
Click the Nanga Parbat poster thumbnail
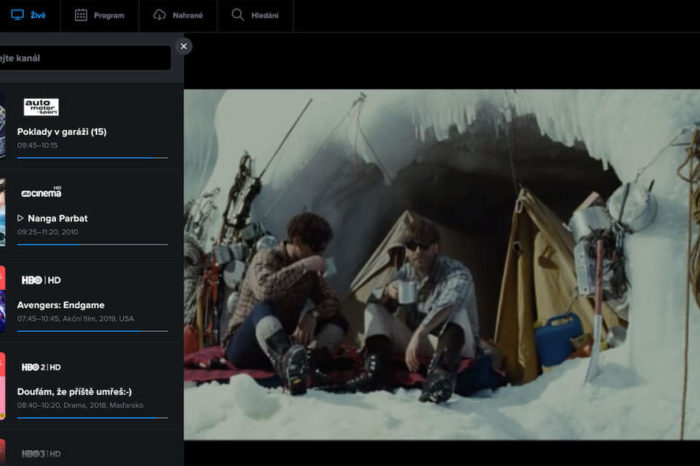point(3,212)
